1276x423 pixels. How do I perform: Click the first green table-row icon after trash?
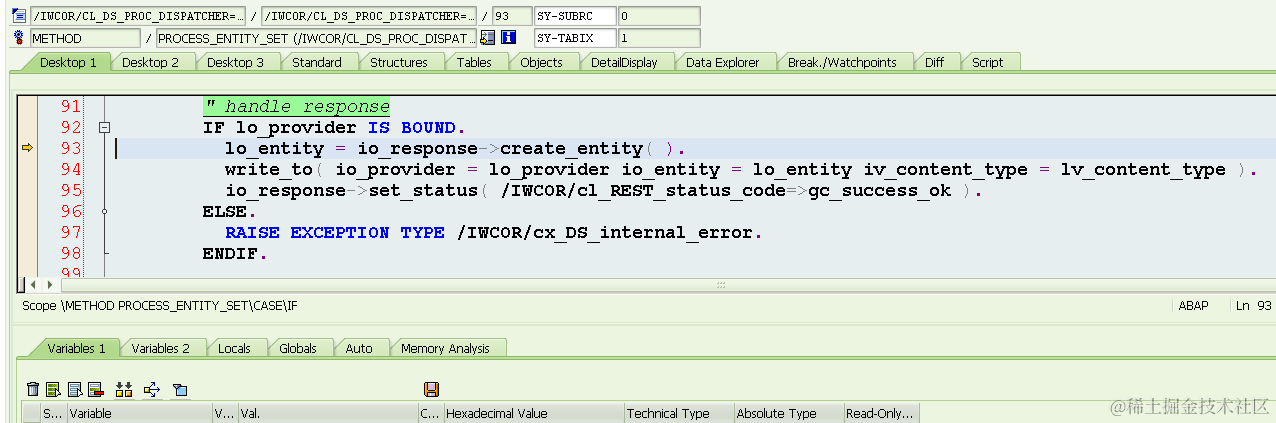click(53, 390)
